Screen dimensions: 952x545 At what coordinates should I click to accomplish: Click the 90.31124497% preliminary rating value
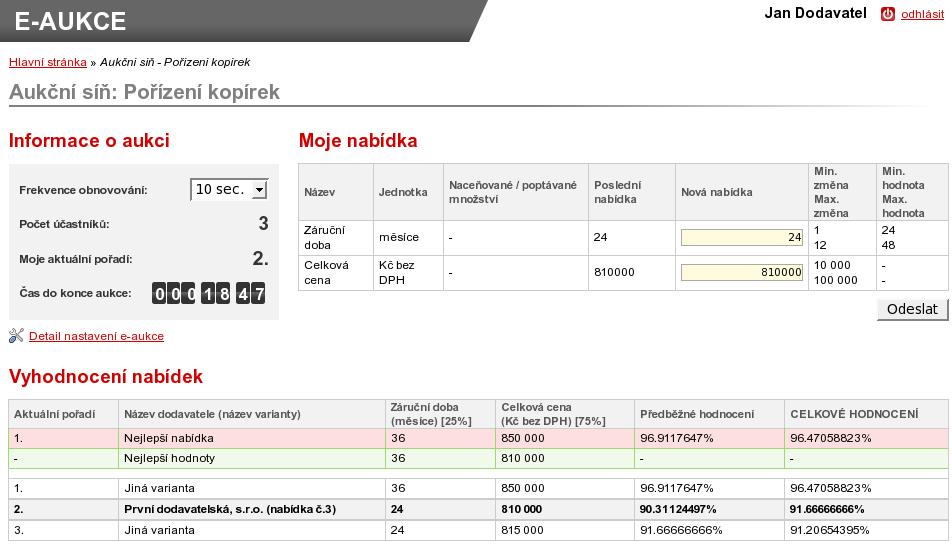678,509
